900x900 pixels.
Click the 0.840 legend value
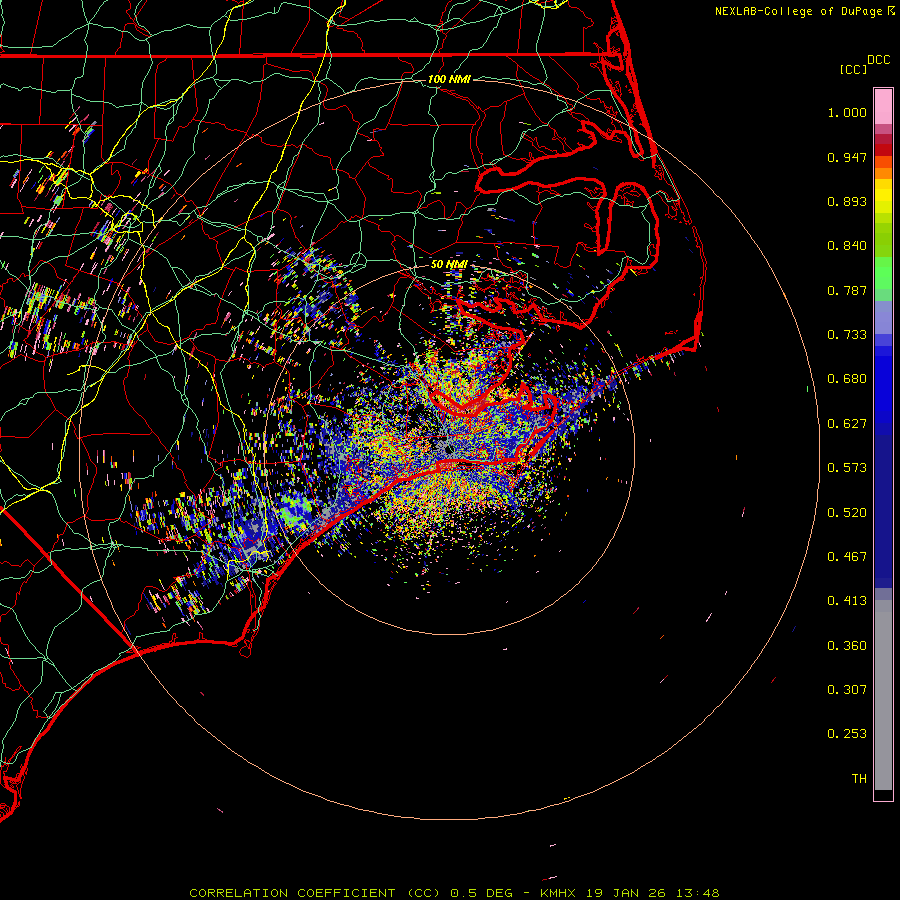pos(847,246)
